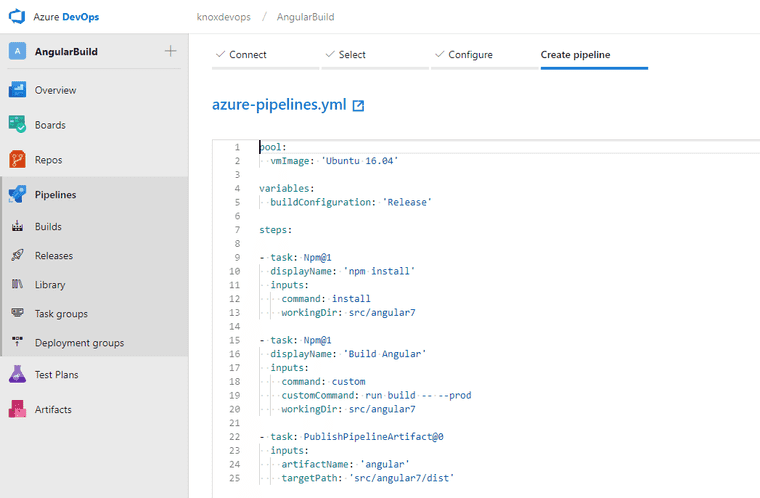Open the Boards icon in sidebar
Screen dimensions: 760x498
pos(17,125)
